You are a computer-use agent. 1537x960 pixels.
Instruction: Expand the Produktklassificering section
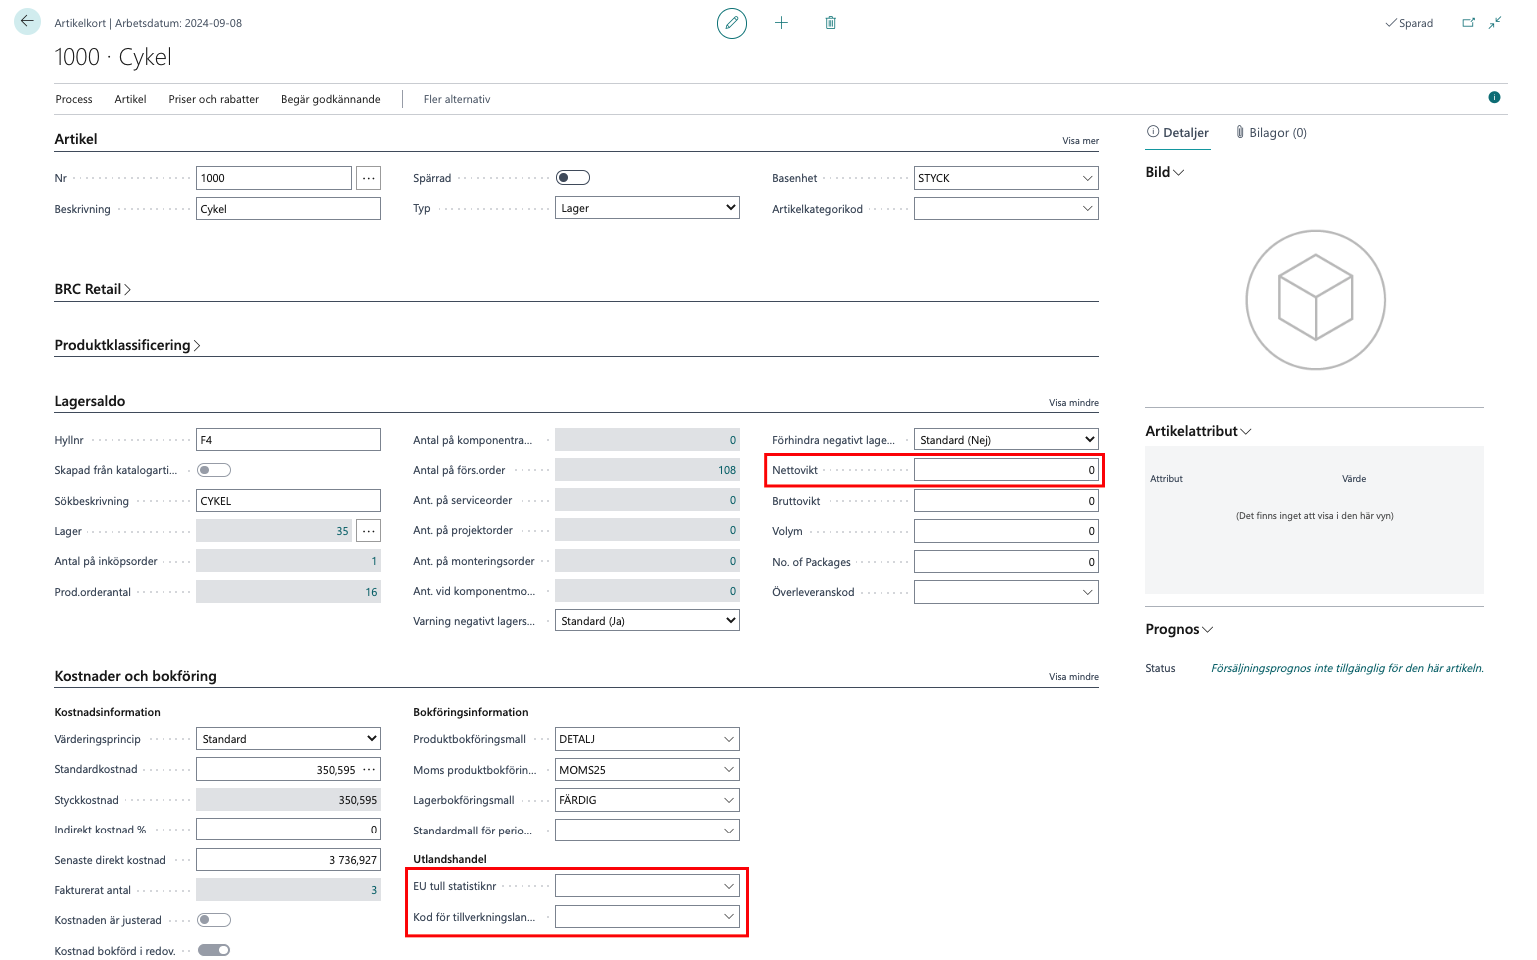pyautogui.click(x=127, y=345)
